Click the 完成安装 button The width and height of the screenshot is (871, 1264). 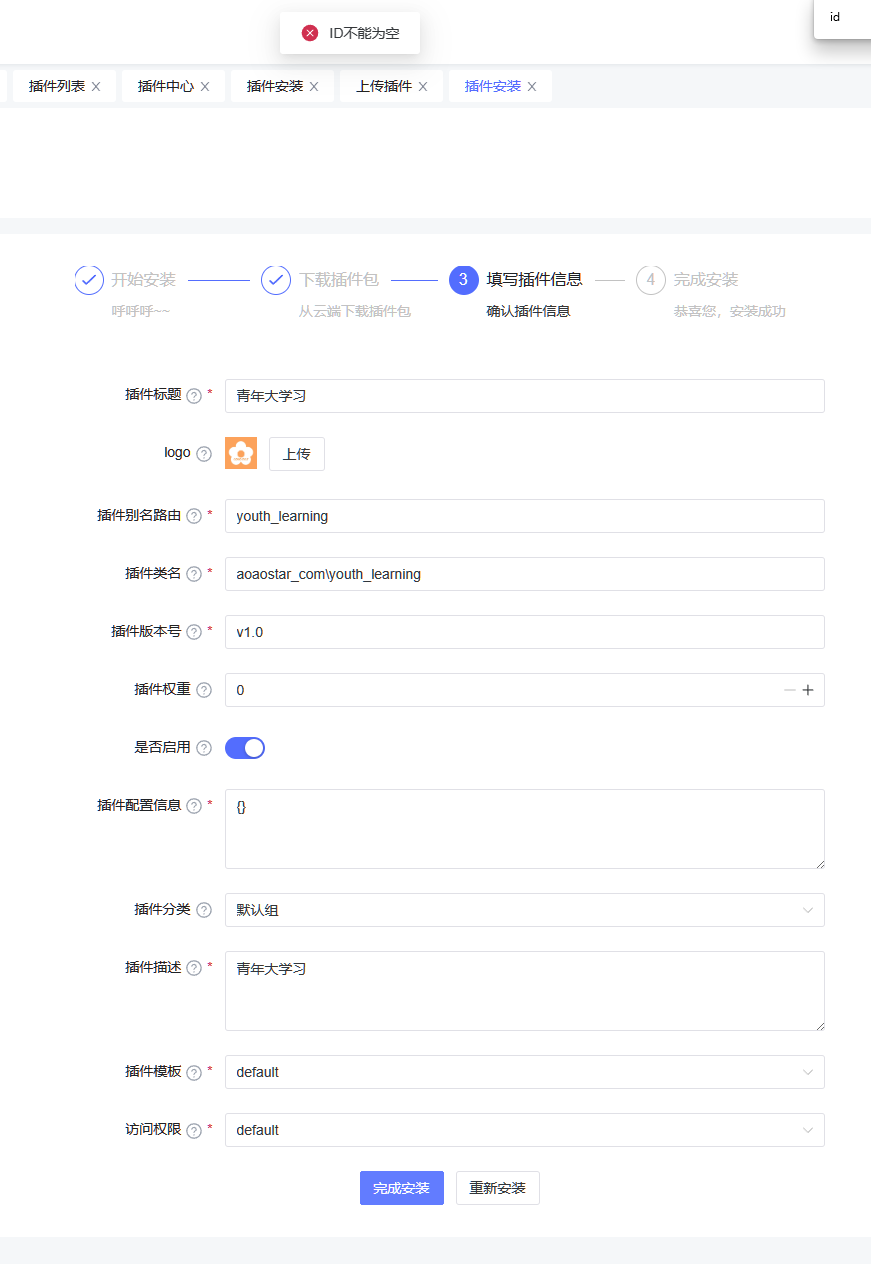click(401, 1188)
